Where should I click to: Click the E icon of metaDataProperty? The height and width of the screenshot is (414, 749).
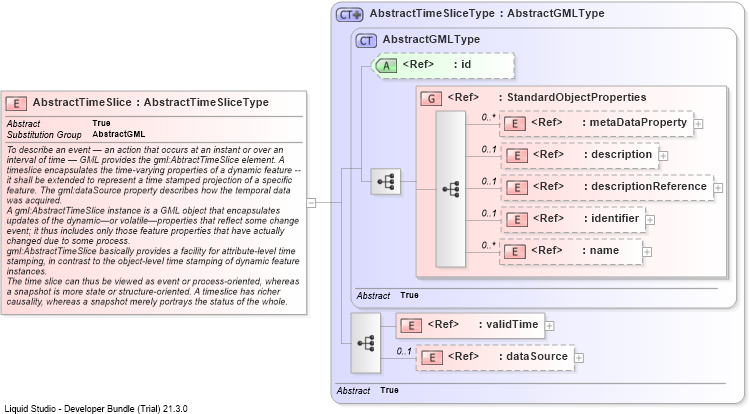click(x=514, y=124)
